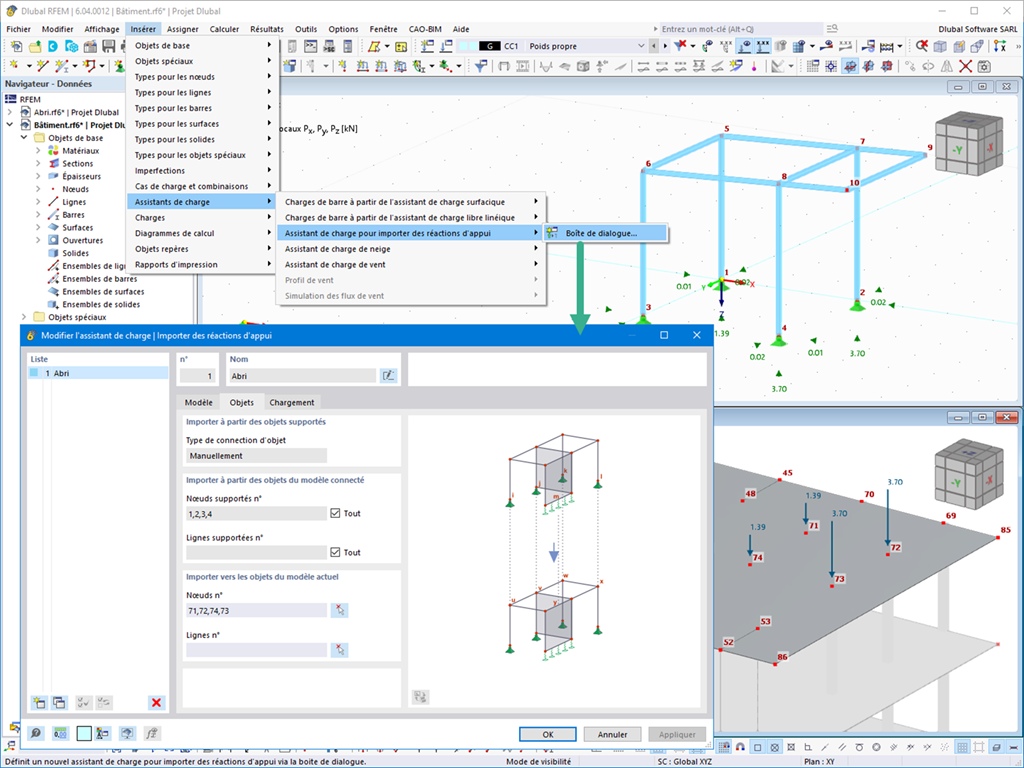Screen dimensions: 1024x768
Task: Click the red cross delete icon in toolbar
Action: (965, 66)
